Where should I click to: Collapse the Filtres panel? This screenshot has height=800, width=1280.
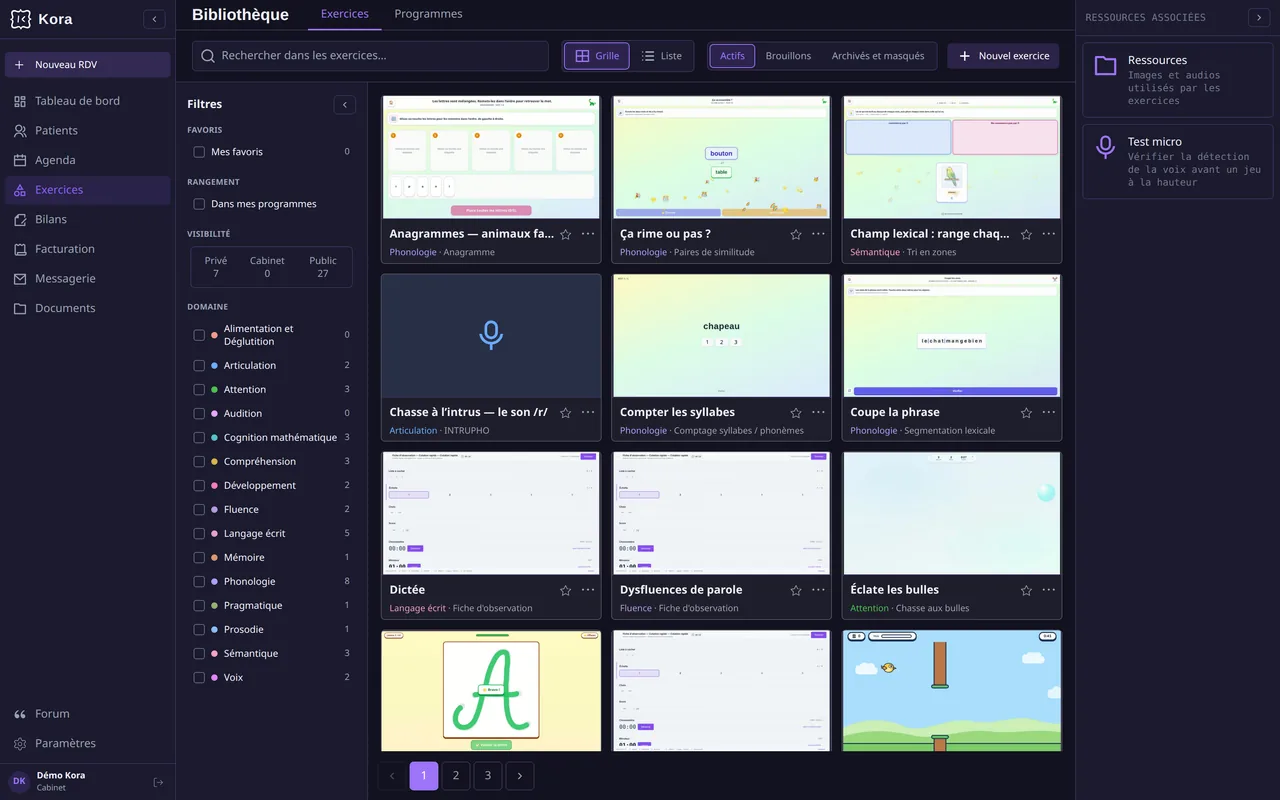click(344, 104)
